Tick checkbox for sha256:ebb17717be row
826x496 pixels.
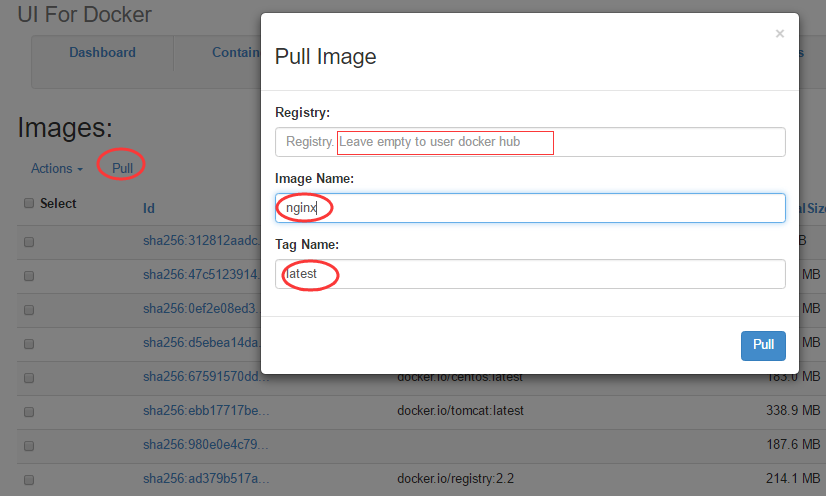(29, 412)
